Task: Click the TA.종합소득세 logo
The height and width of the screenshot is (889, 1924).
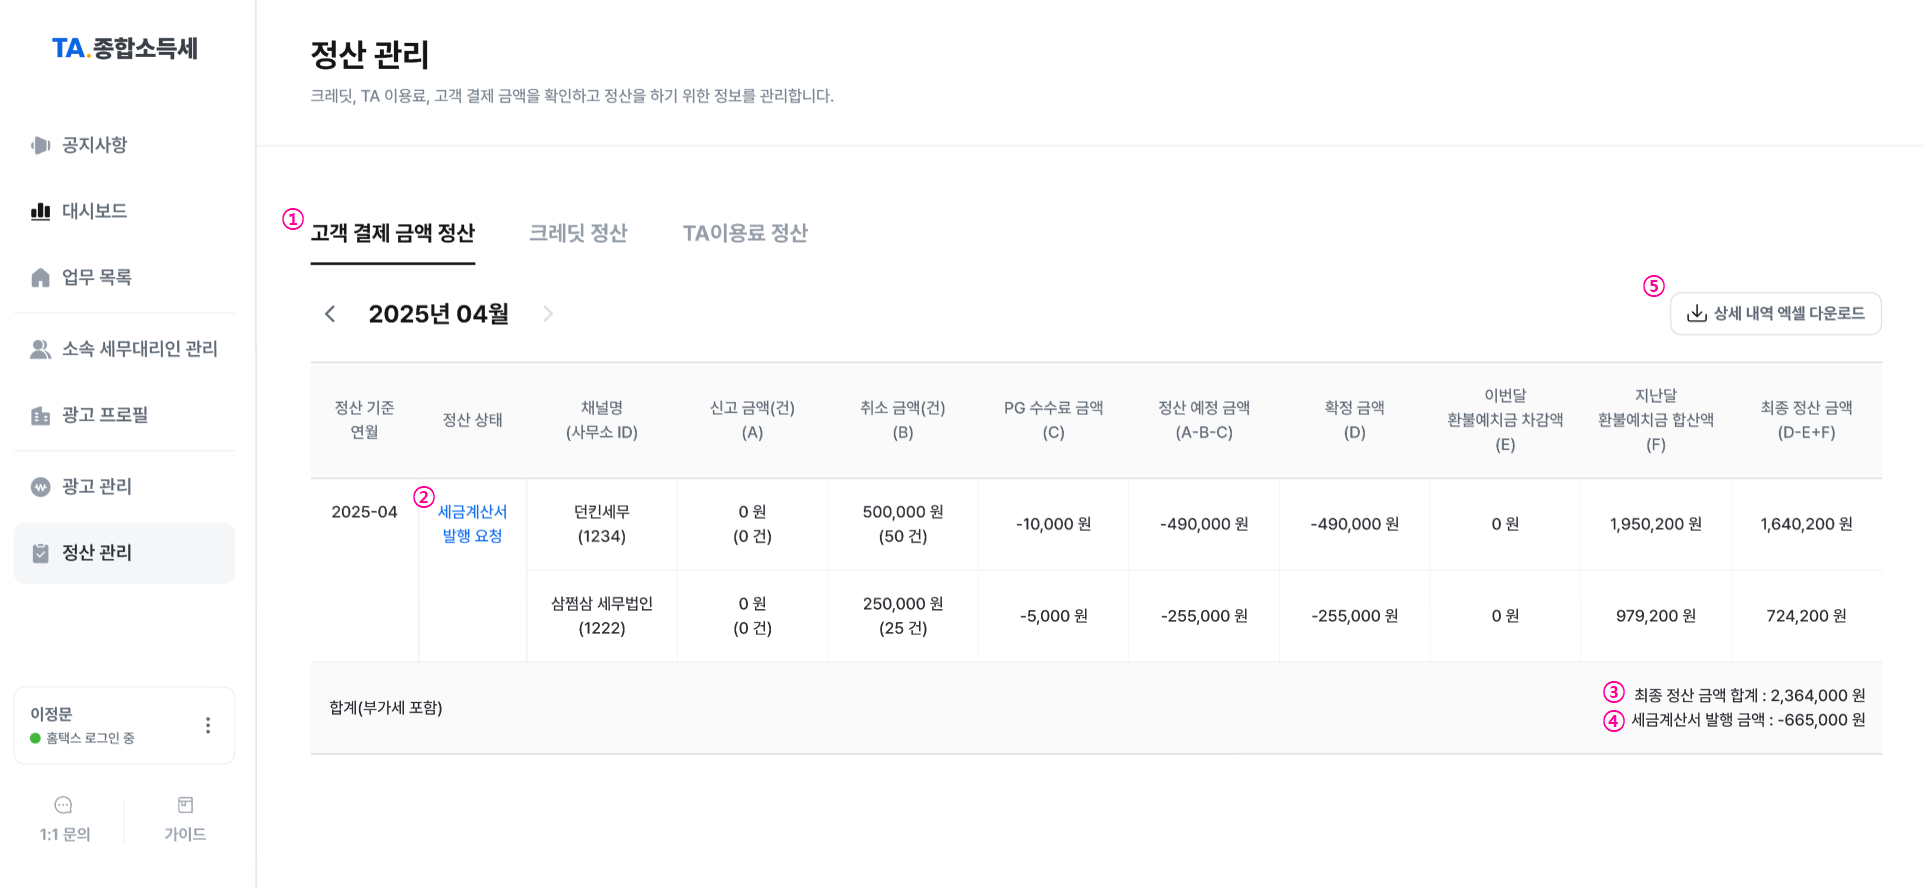Action: click(x=125, y=48)
